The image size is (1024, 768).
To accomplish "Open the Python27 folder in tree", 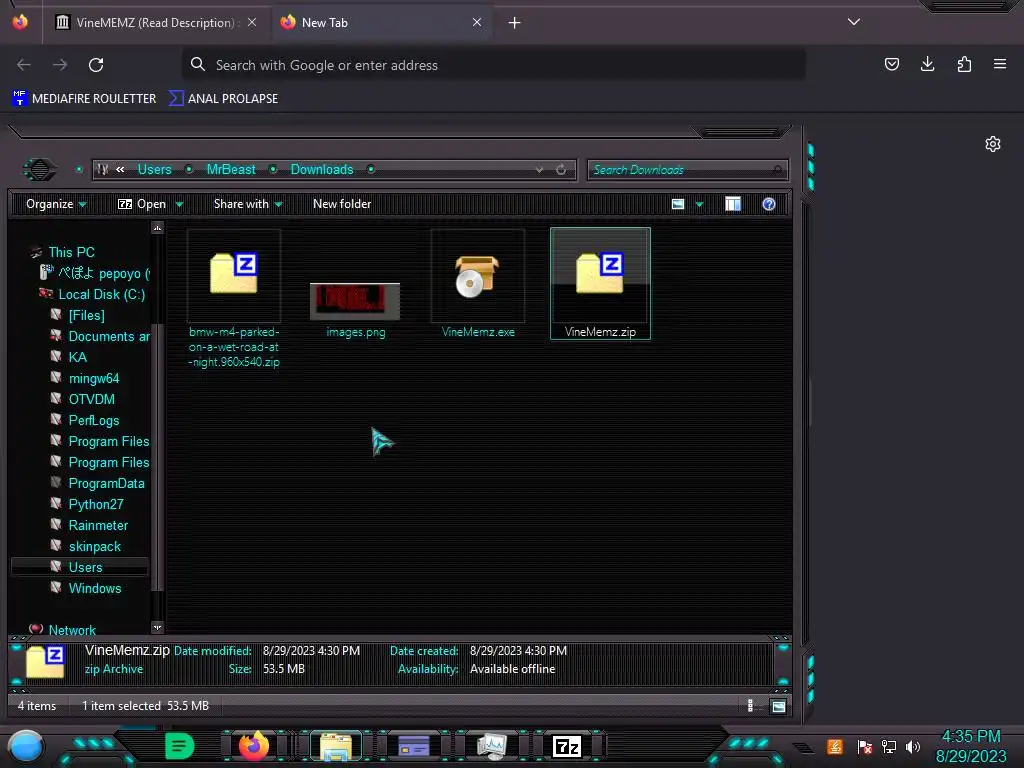I will click(87, 505).
